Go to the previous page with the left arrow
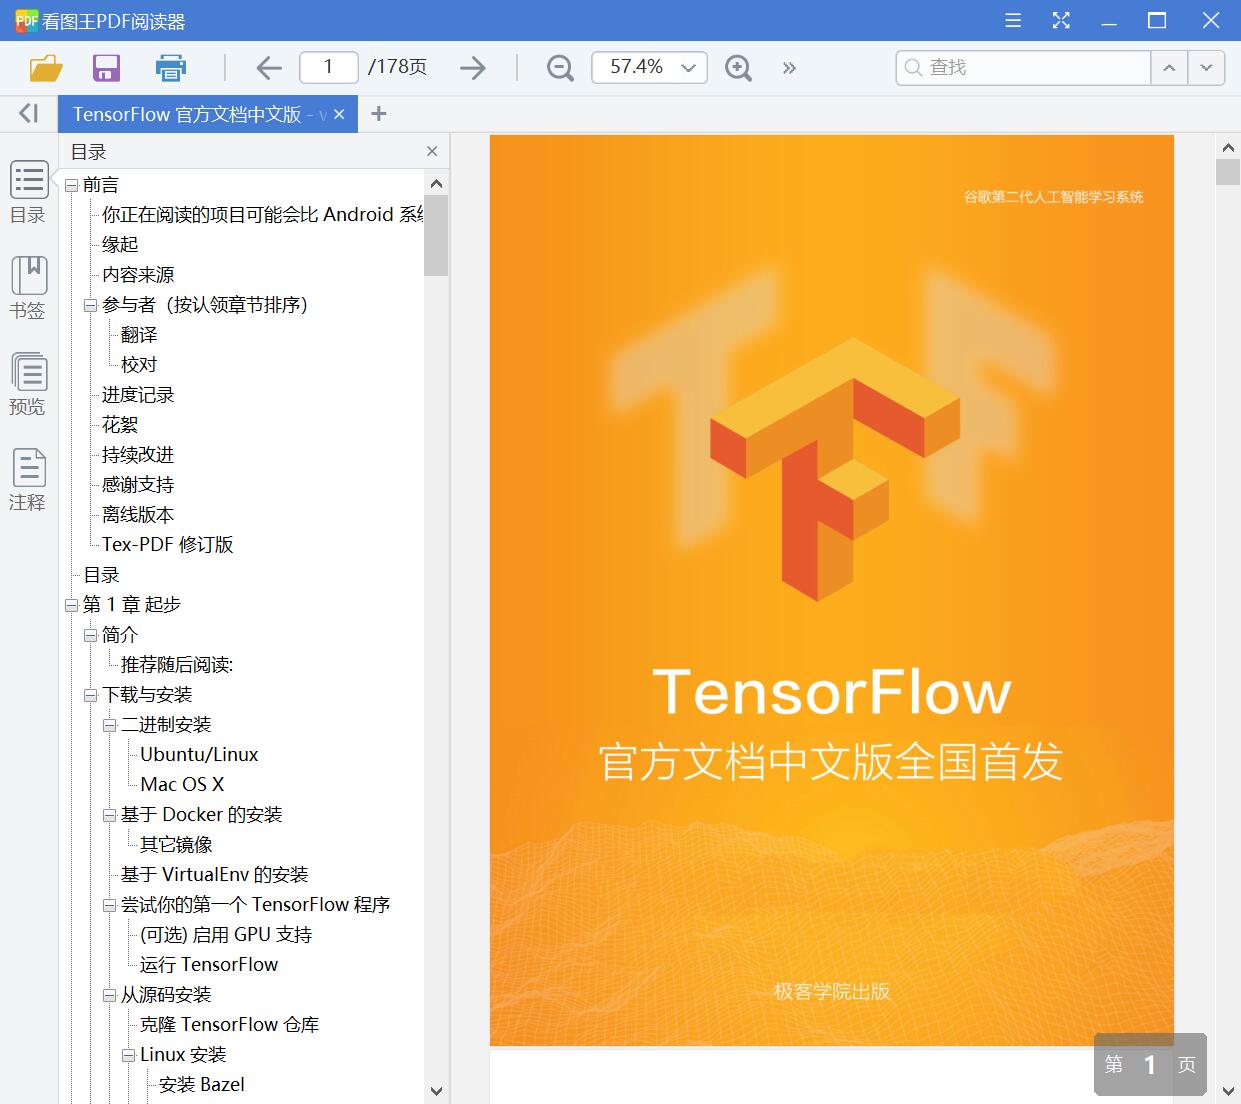The width and height of the screenshot is (1241, 1104). tap(268, 68)
